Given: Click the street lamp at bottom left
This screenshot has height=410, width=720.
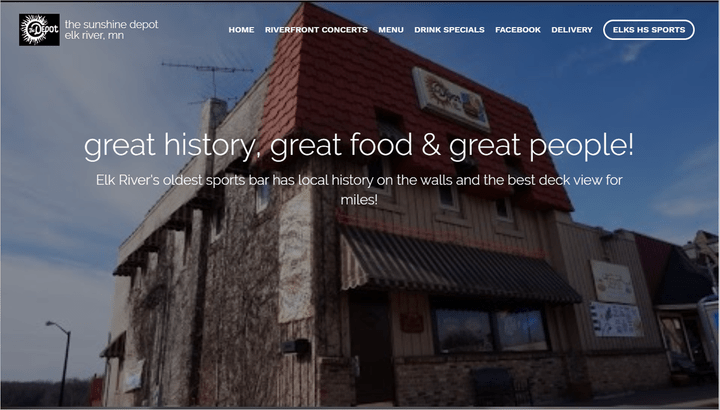Looking at the screenshot, I should coord(60,363).
